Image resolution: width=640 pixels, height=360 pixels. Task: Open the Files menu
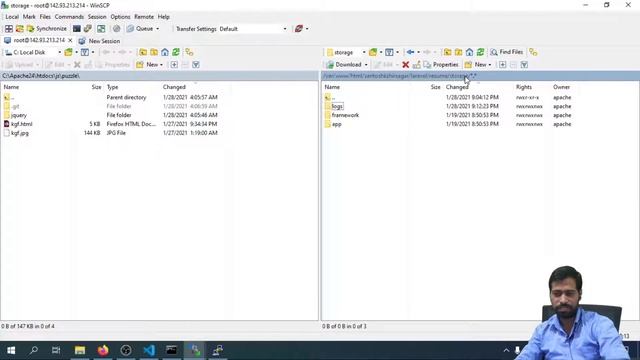pos(45,17)
